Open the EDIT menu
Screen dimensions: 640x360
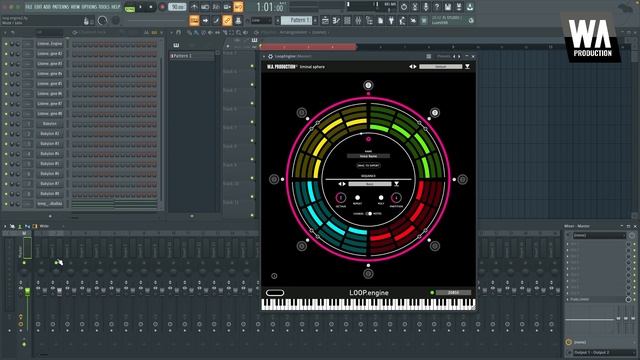tap(38, 7)
